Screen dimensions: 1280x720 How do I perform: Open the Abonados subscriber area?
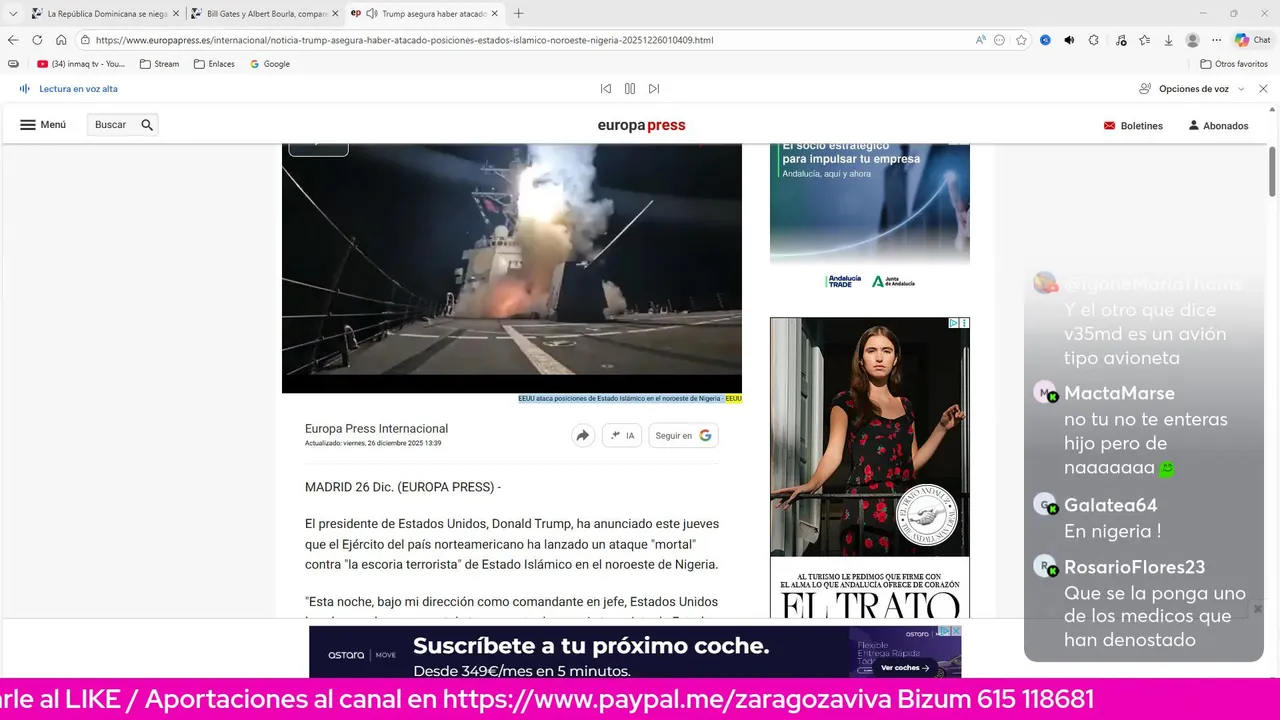pos(1218,126)
